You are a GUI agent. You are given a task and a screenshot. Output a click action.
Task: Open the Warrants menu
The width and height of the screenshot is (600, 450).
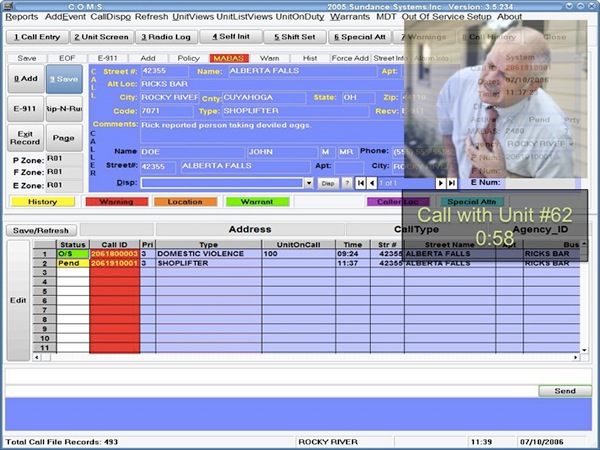point(350,17)
